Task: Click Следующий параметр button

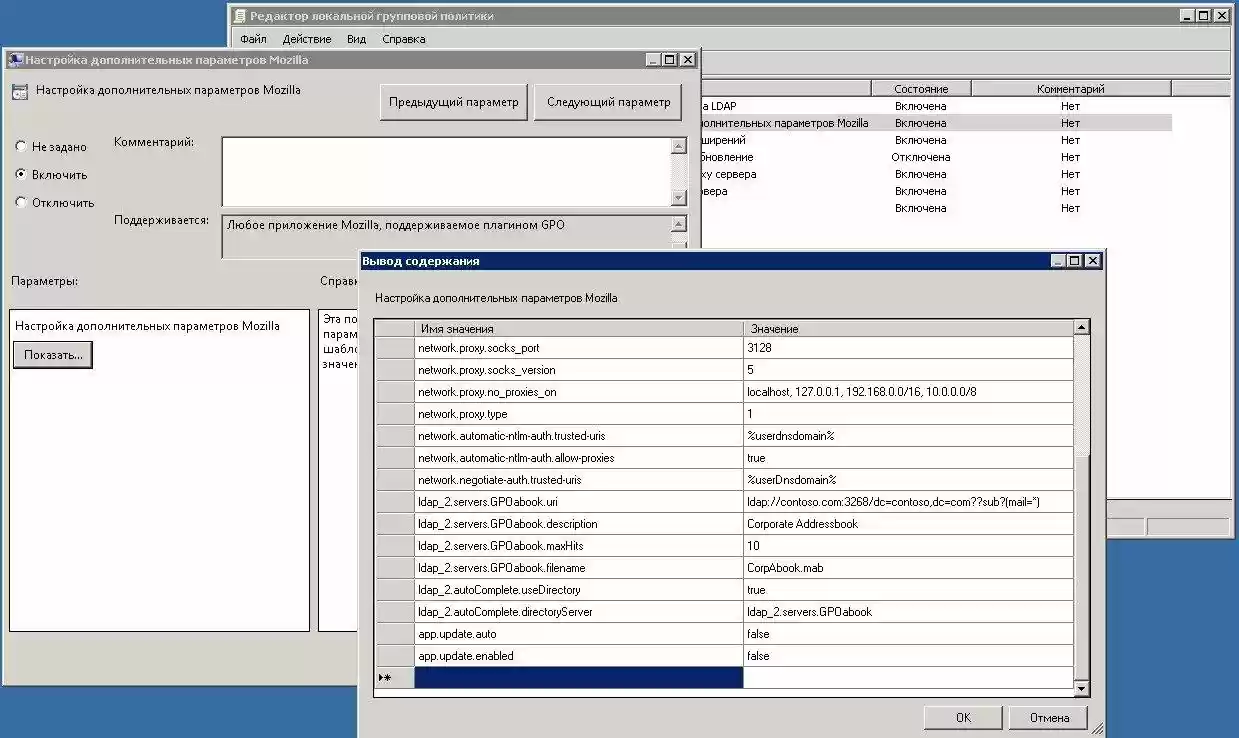Action: click(x=607, y=102)
